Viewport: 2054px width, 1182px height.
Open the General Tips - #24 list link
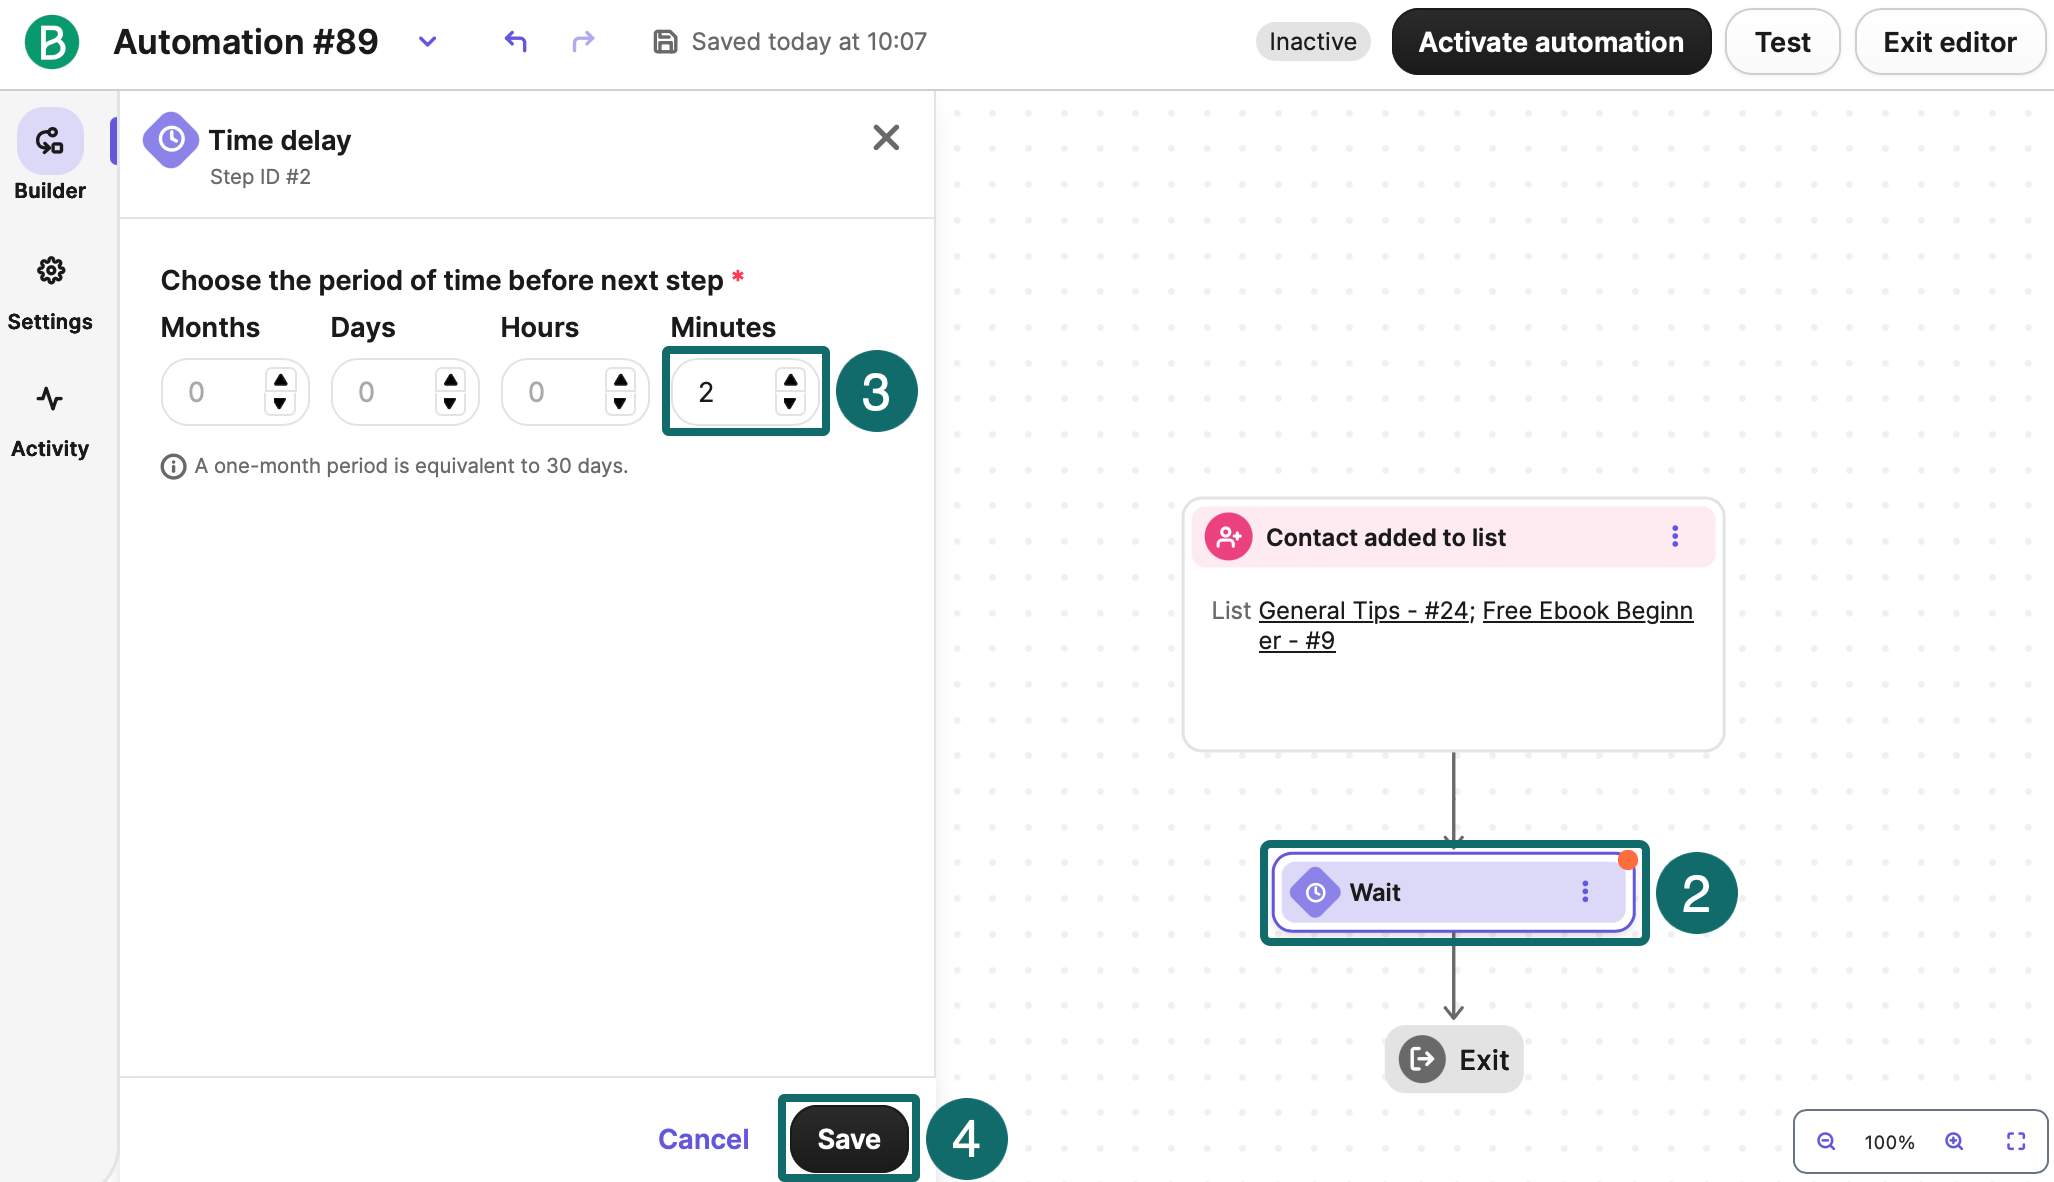point(1363,610)
